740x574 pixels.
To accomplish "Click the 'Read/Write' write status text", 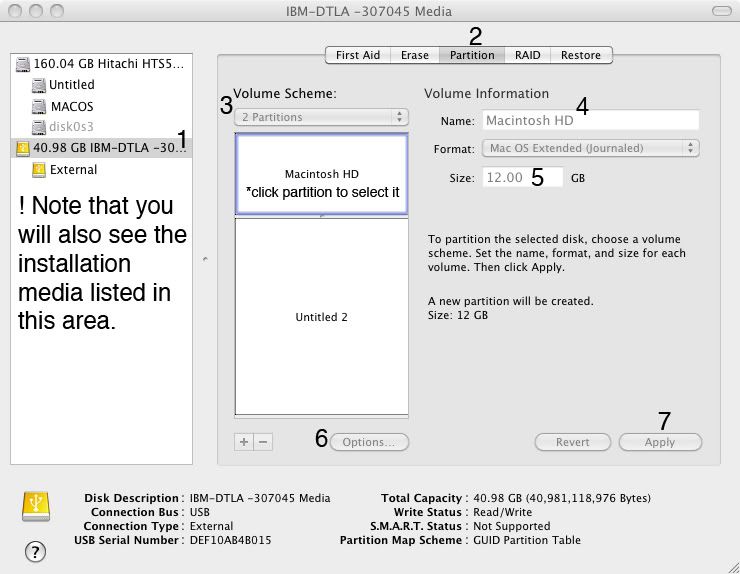I will click(x=502, y=512).
